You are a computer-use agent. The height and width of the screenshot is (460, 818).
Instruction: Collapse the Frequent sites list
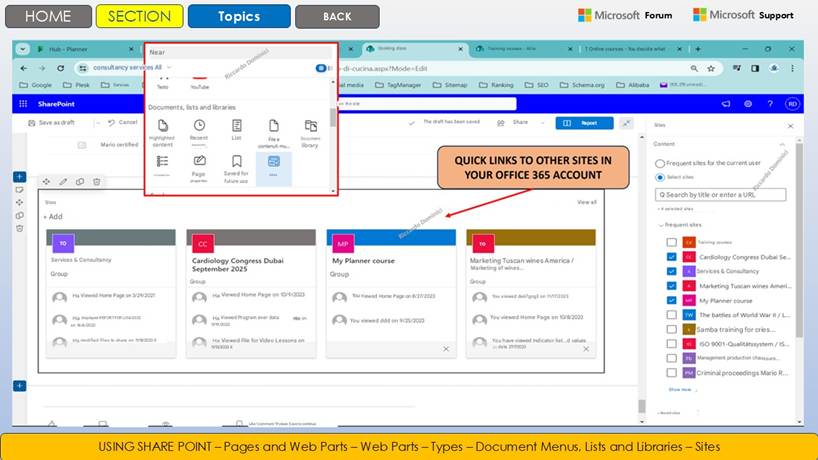(x=660, y=226)
